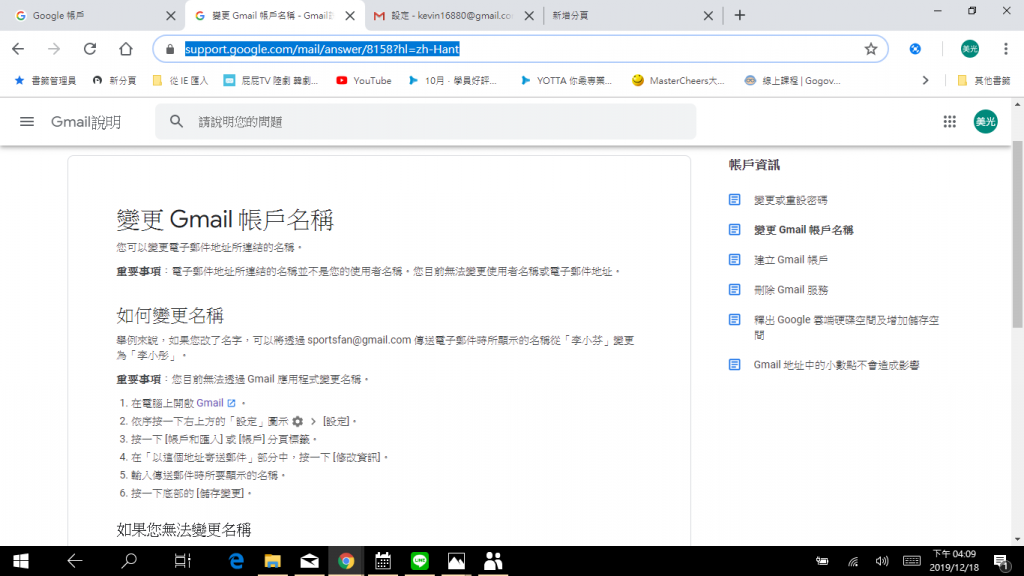Image resolution: width=1024 pixels, height=576 pixels.
Task: Open the Mail app on the taskbar
Action: [310, 561]
